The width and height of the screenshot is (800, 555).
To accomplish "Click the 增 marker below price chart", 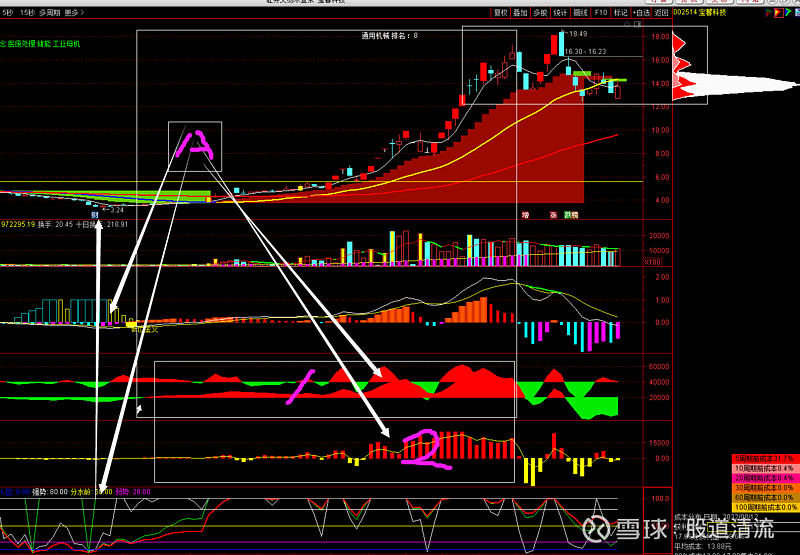I will coord(524,214).
